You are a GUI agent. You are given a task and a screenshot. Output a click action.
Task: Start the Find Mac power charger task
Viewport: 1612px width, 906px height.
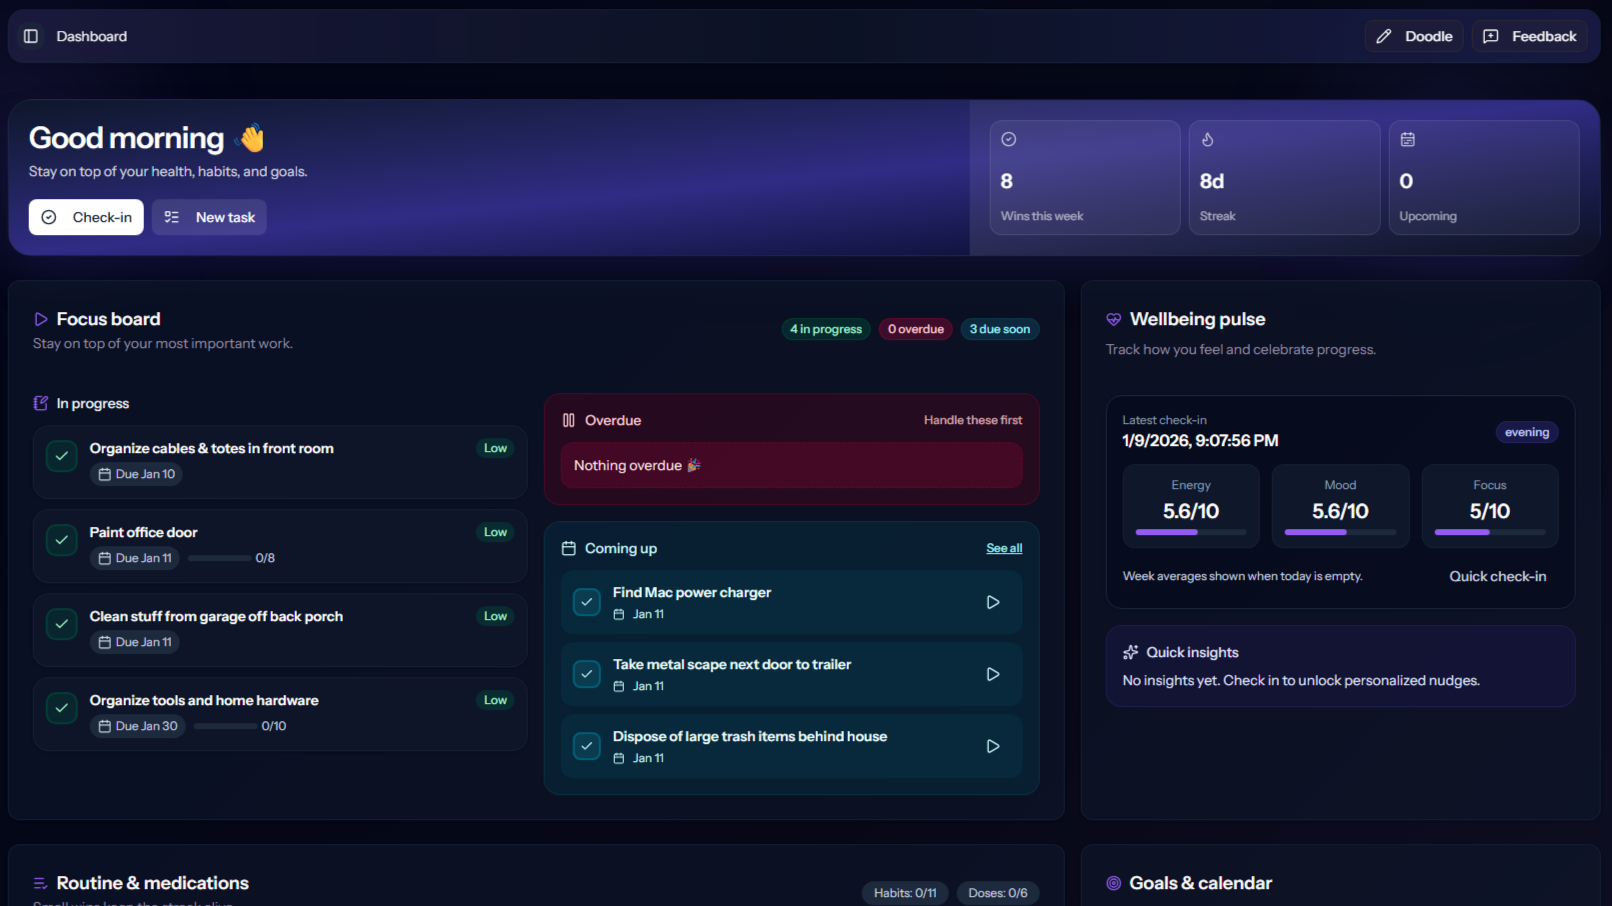pos(992,602)
